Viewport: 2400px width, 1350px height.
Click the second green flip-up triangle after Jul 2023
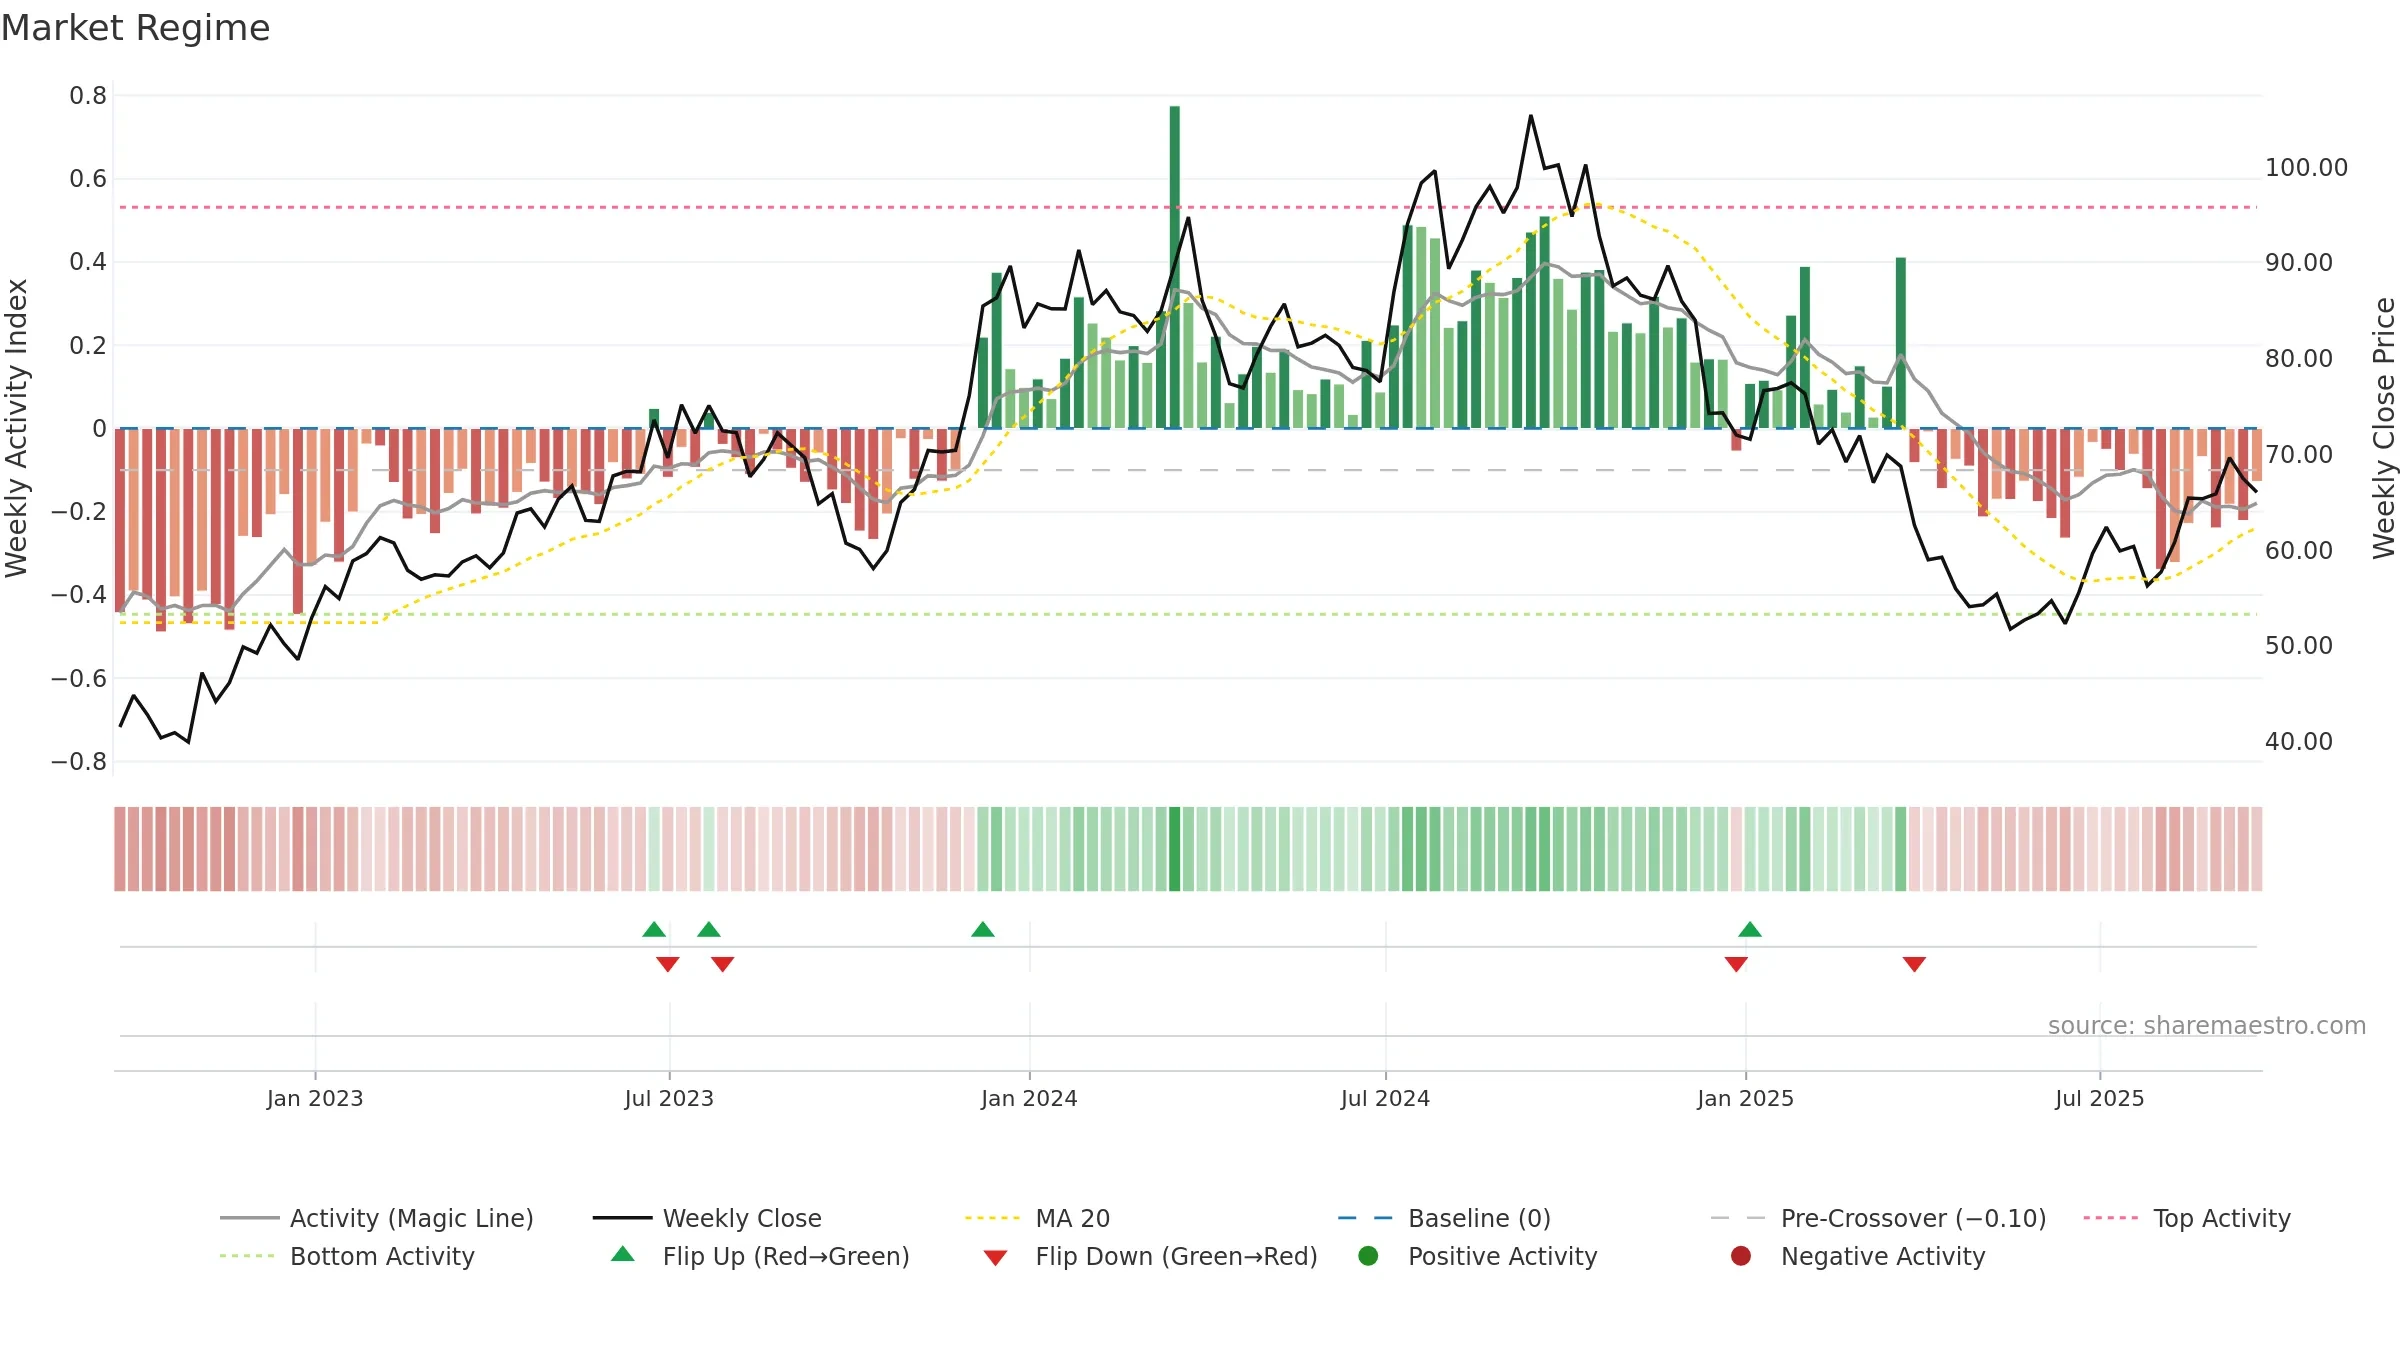(709, 930)
